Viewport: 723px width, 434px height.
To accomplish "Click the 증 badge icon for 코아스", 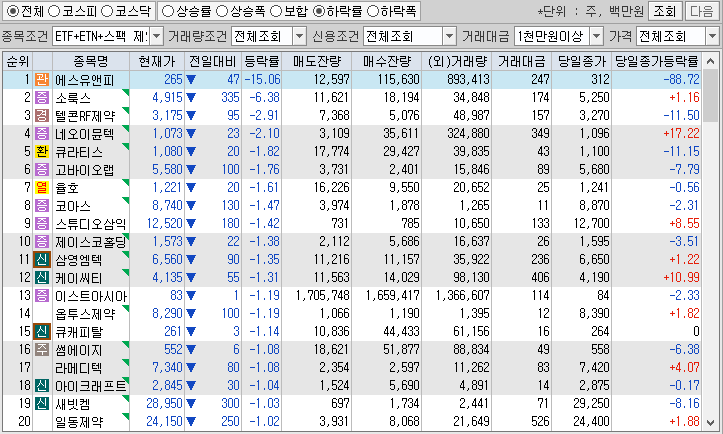I will [42, 205].
